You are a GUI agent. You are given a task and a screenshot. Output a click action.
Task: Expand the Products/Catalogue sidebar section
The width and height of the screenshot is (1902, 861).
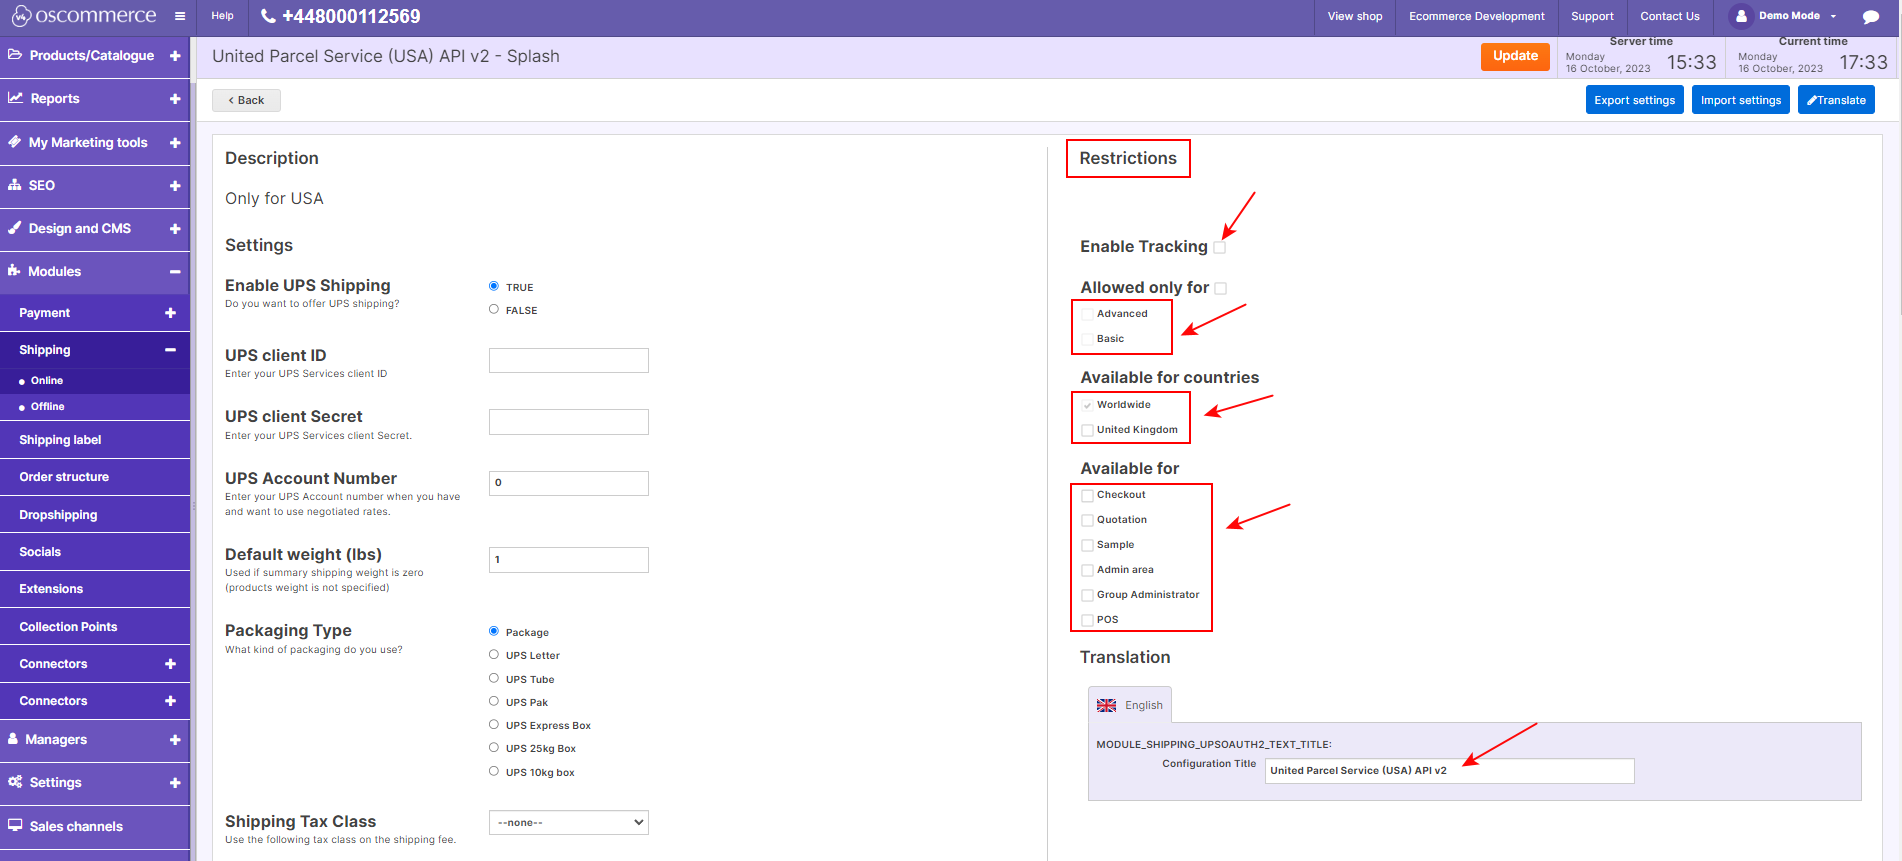175,56
